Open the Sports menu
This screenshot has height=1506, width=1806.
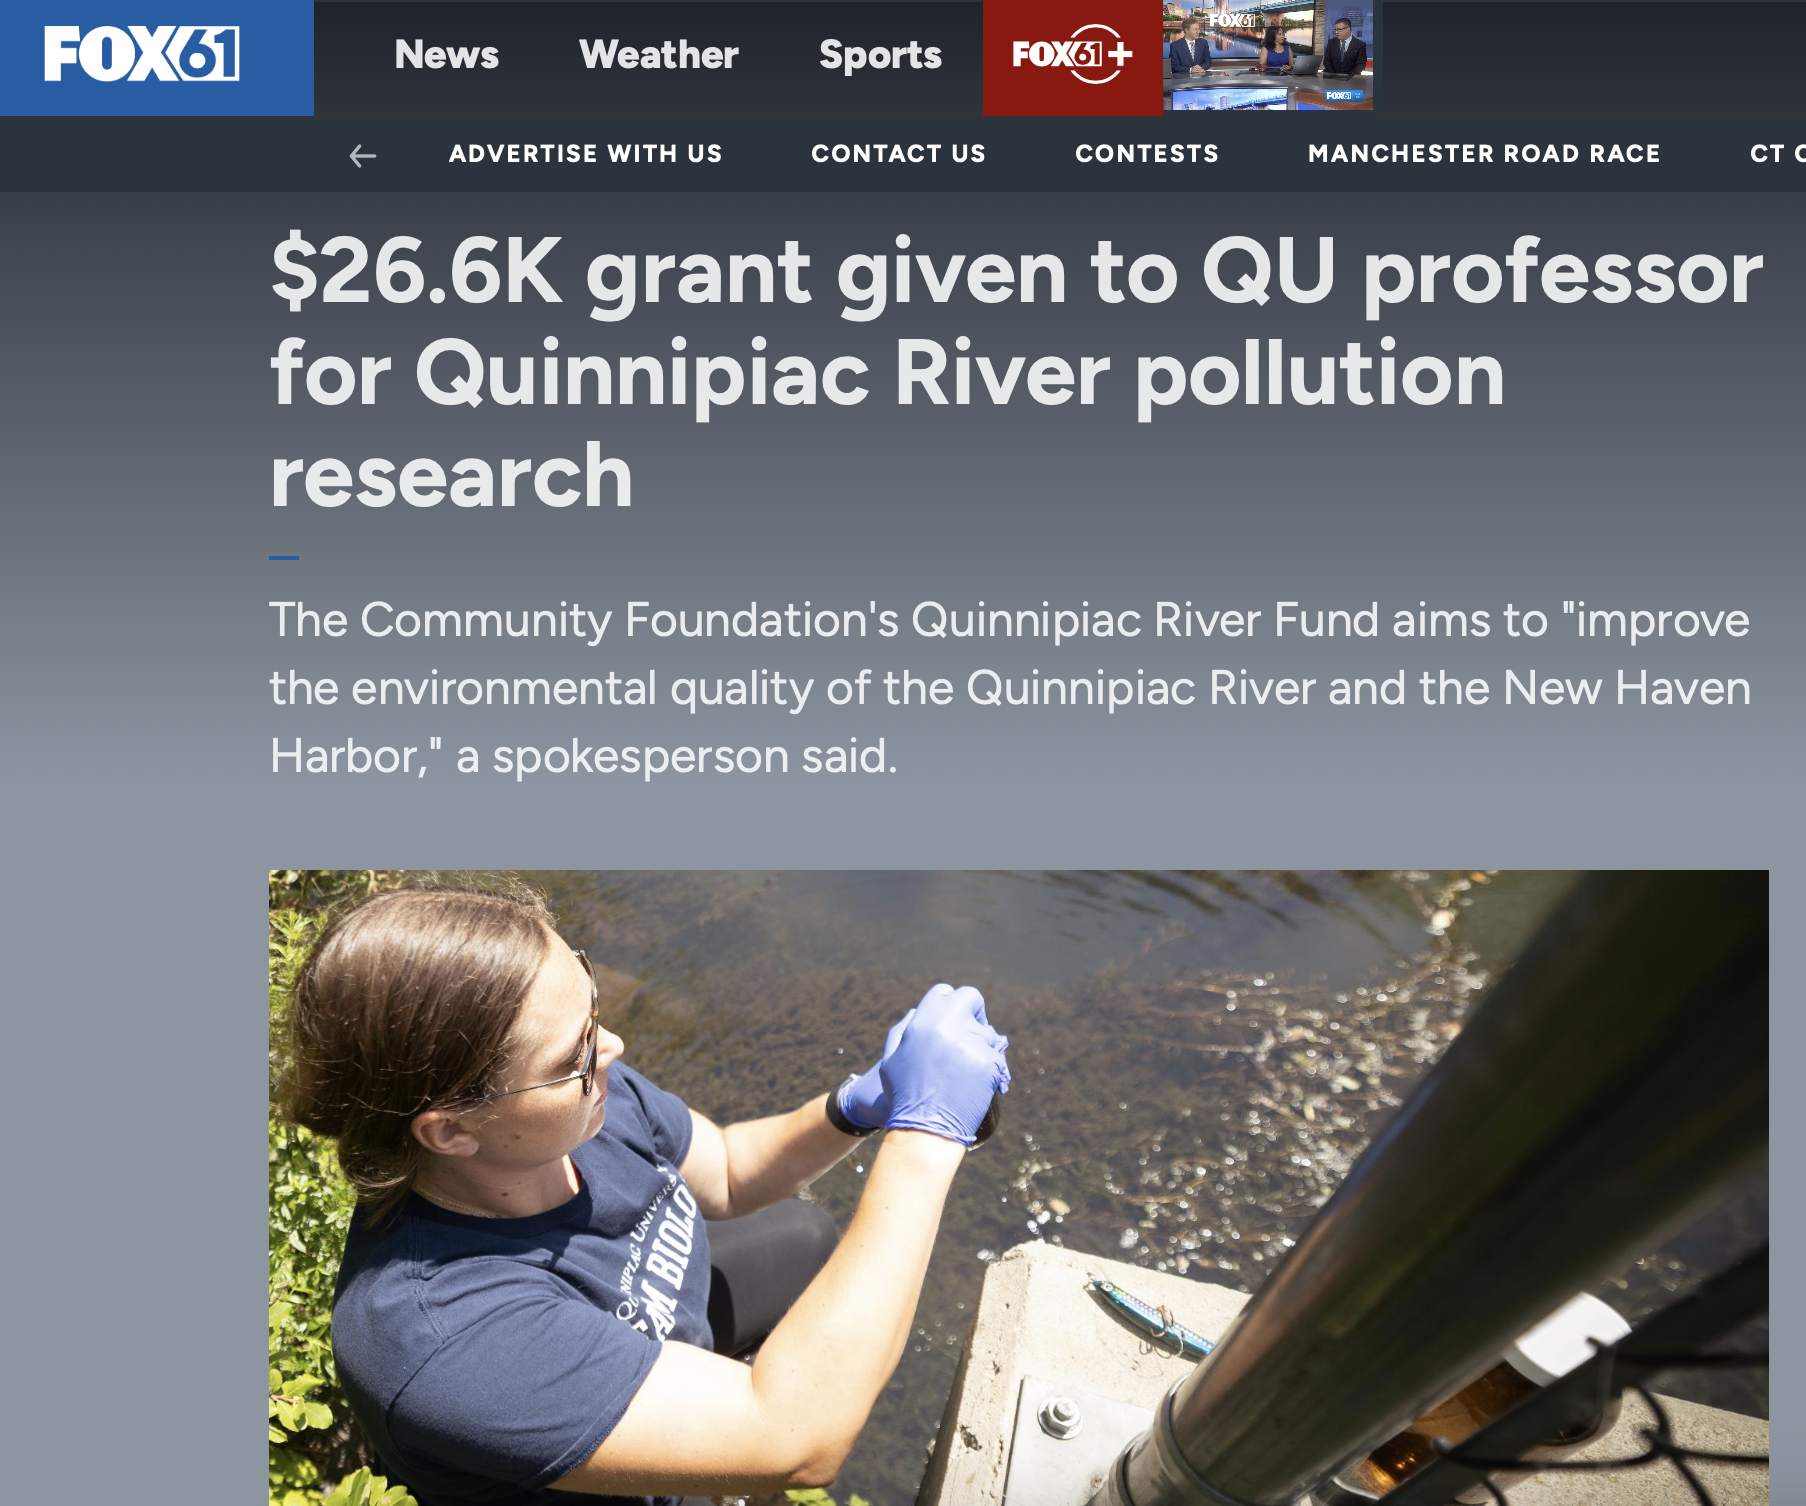(x=880, y=56)
